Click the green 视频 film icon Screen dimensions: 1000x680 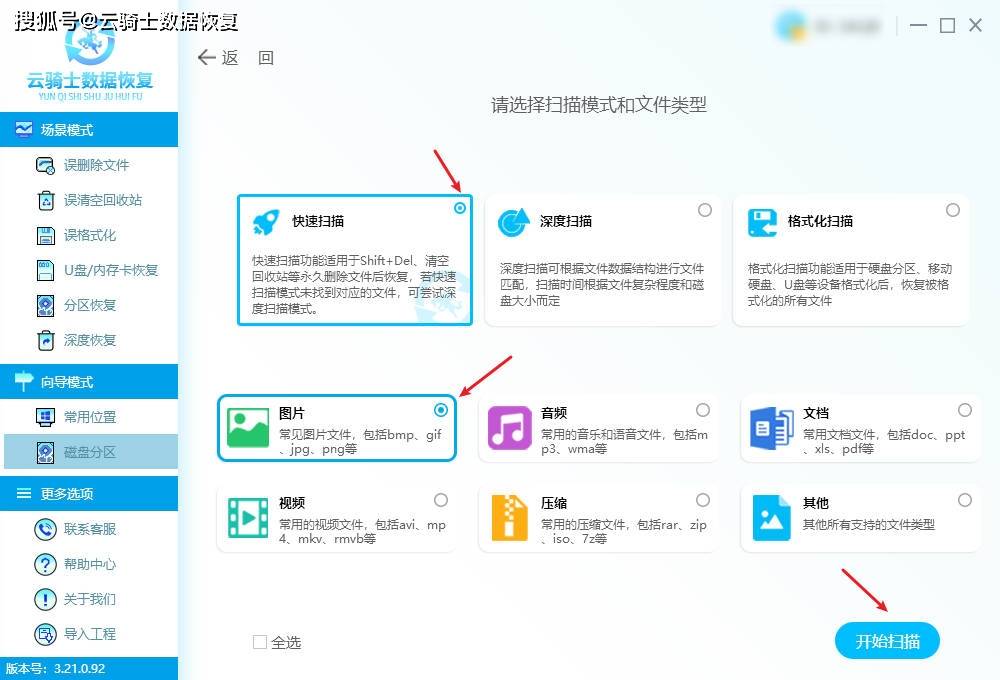[x=247, y=517]
